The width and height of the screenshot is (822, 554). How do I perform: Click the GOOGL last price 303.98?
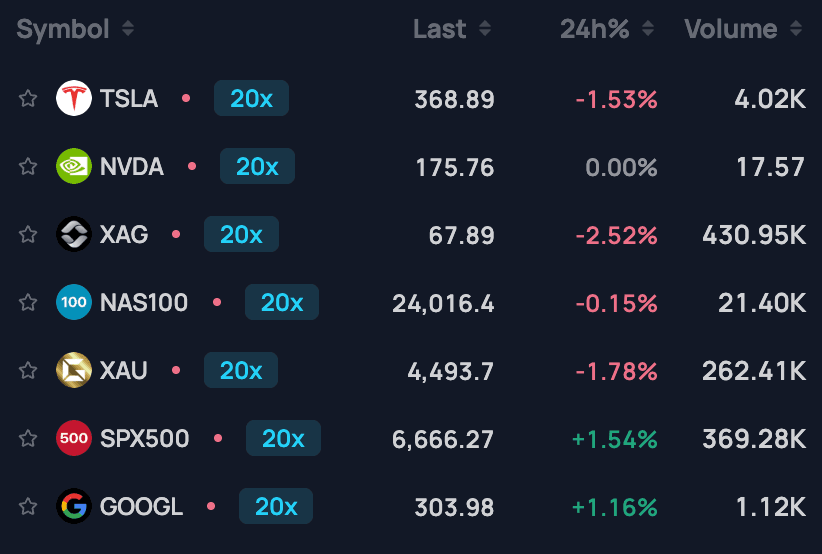454,507
